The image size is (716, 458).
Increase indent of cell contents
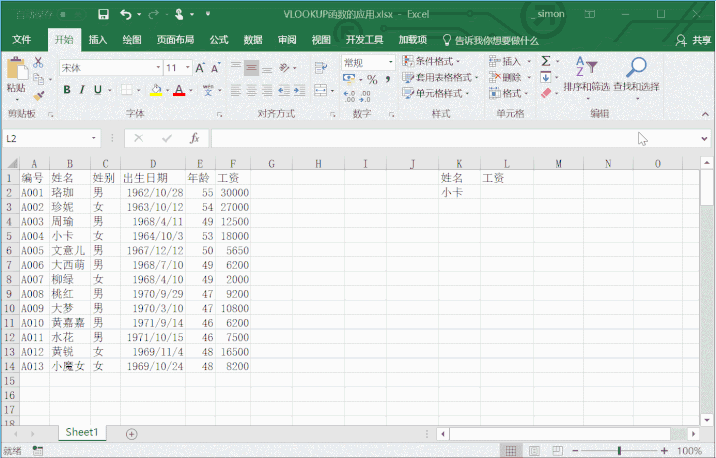click(x=300, y=90)
